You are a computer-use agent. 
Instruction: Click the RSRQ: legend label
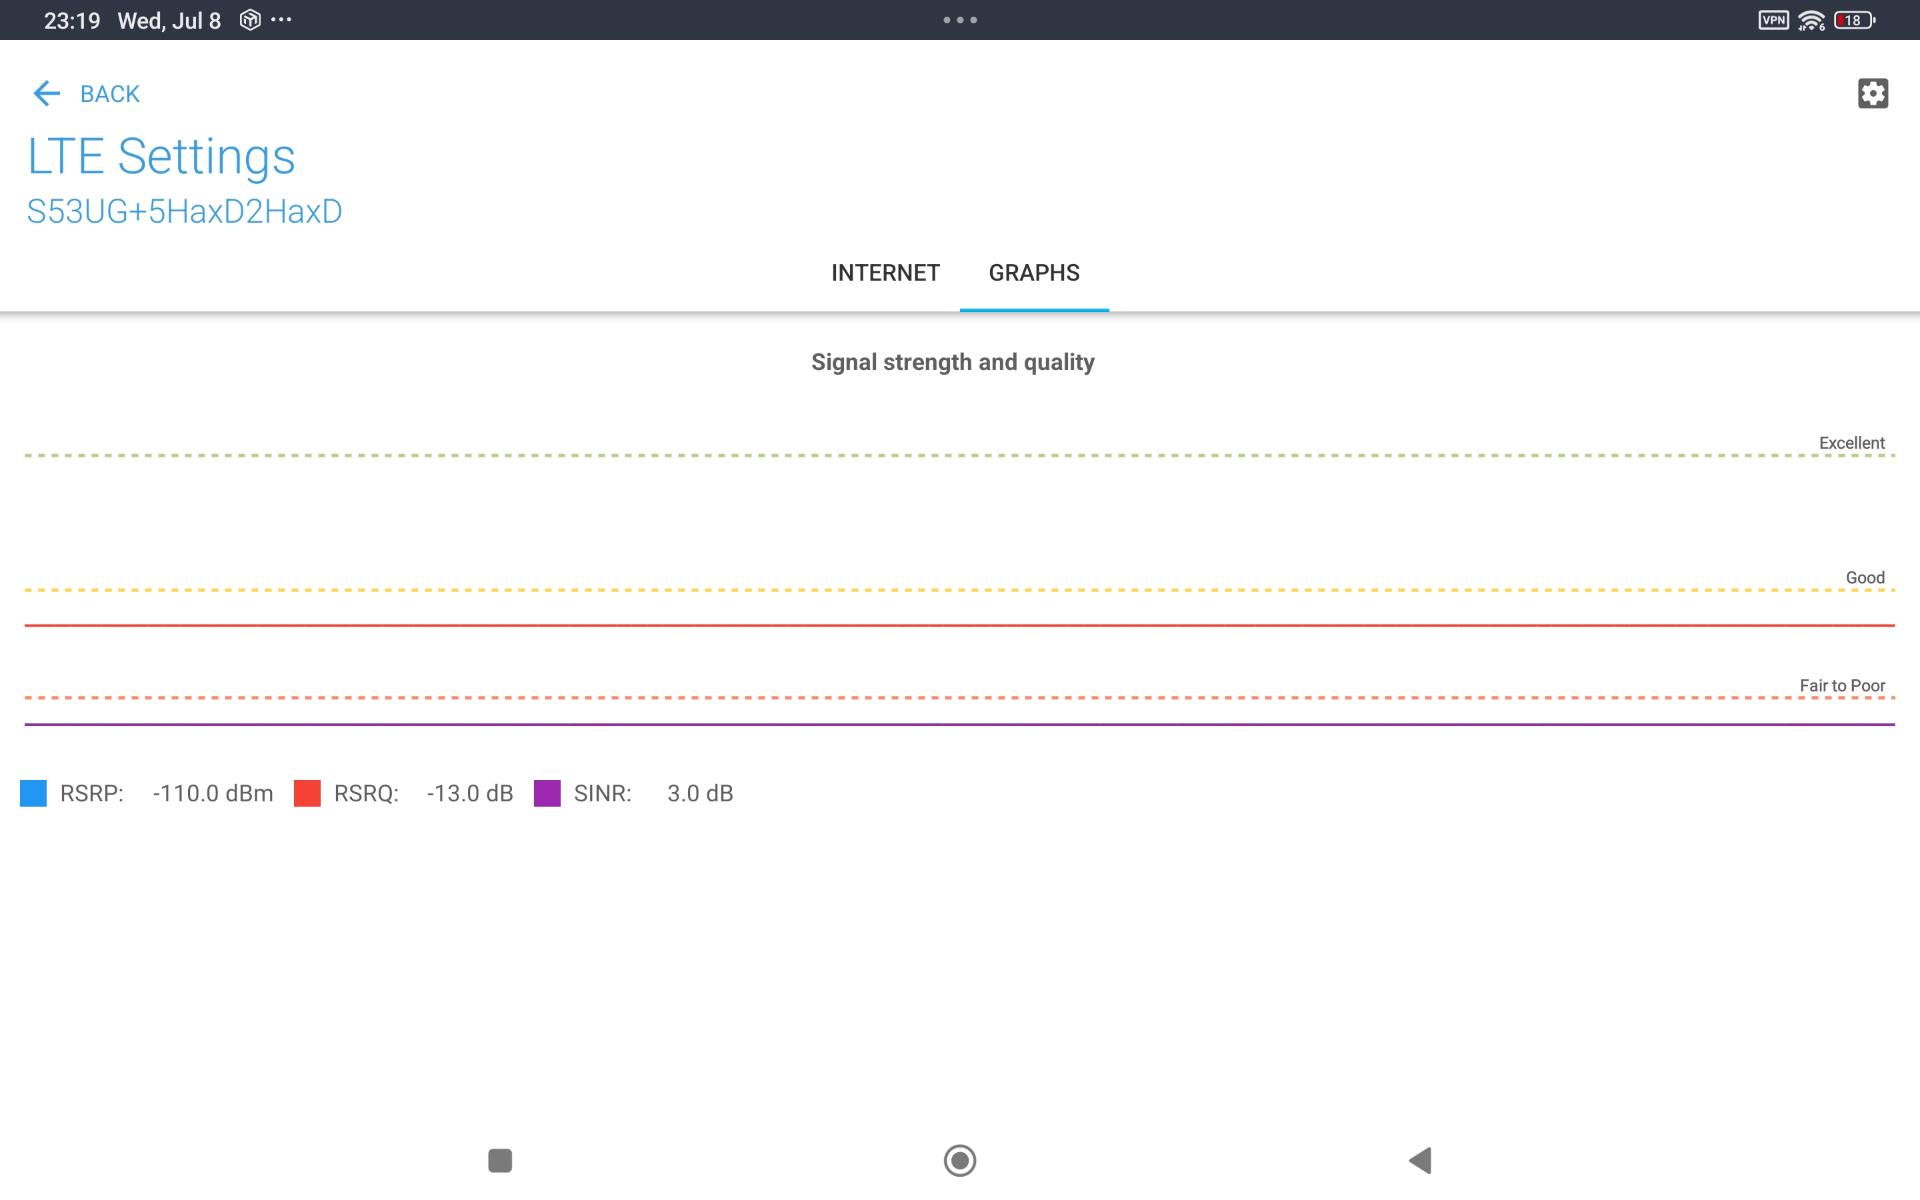click(x=366, y=793)
